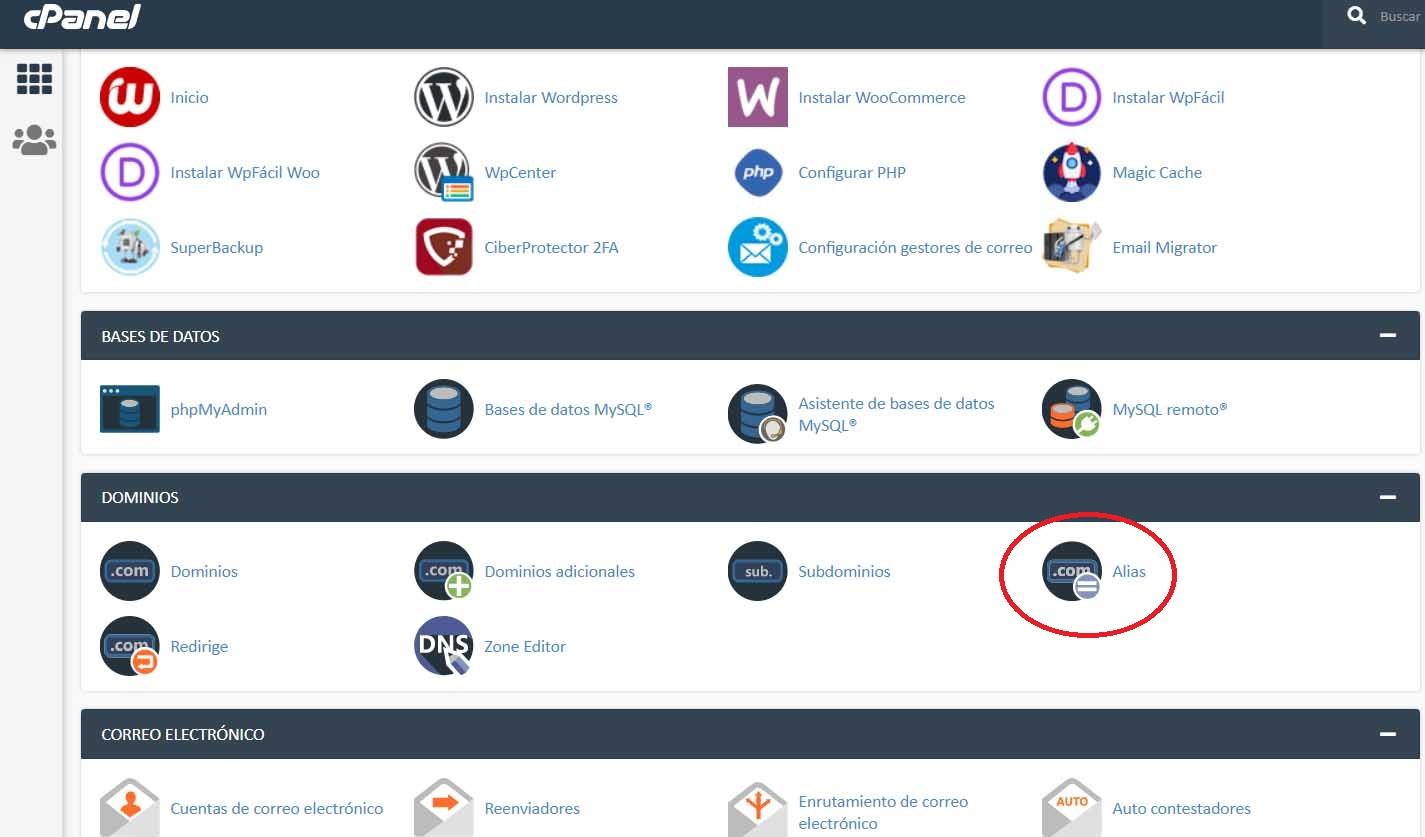Click the Email Migrator link

(1165, 247)
